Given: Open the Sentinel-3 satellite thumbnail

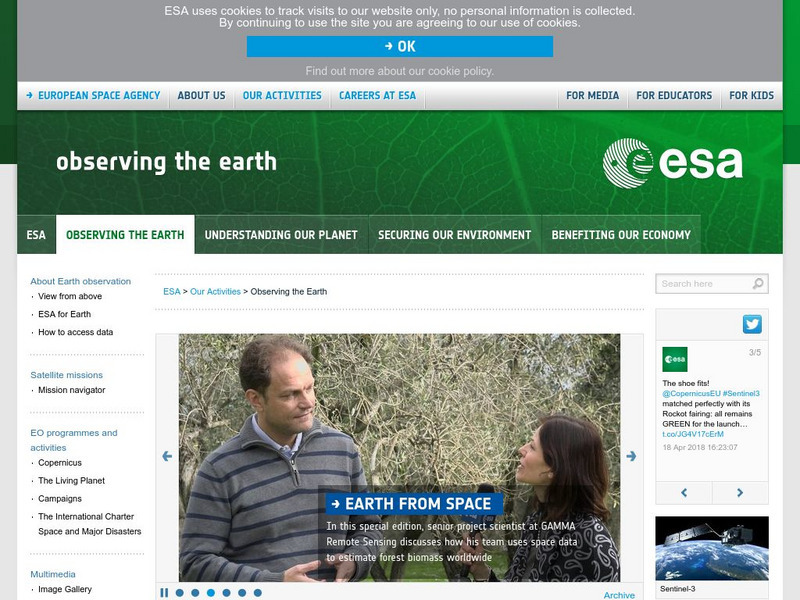Looking at the screenshot, I should (712, 548).
